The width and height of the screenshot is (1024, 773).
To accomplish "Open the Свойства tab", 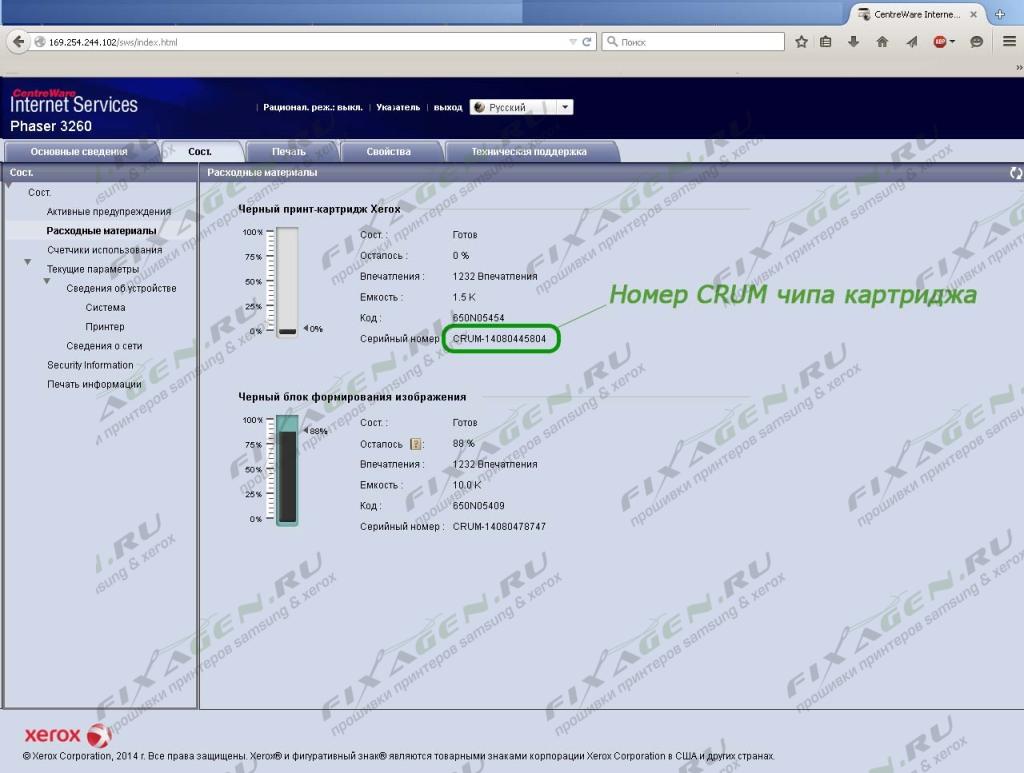I will coord(388,152).
